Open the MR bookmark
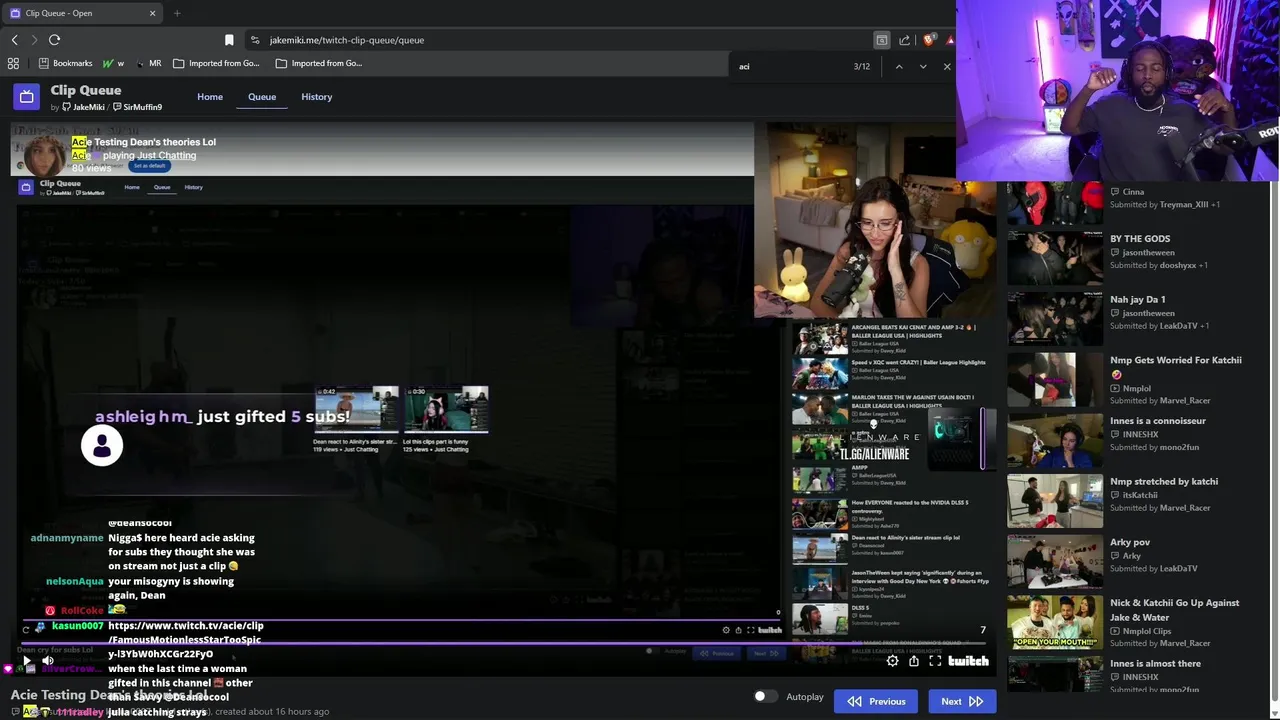Image resolution: width=1280 pixels, height=720 pixels. pyautogui.click(x=148, y=63)
